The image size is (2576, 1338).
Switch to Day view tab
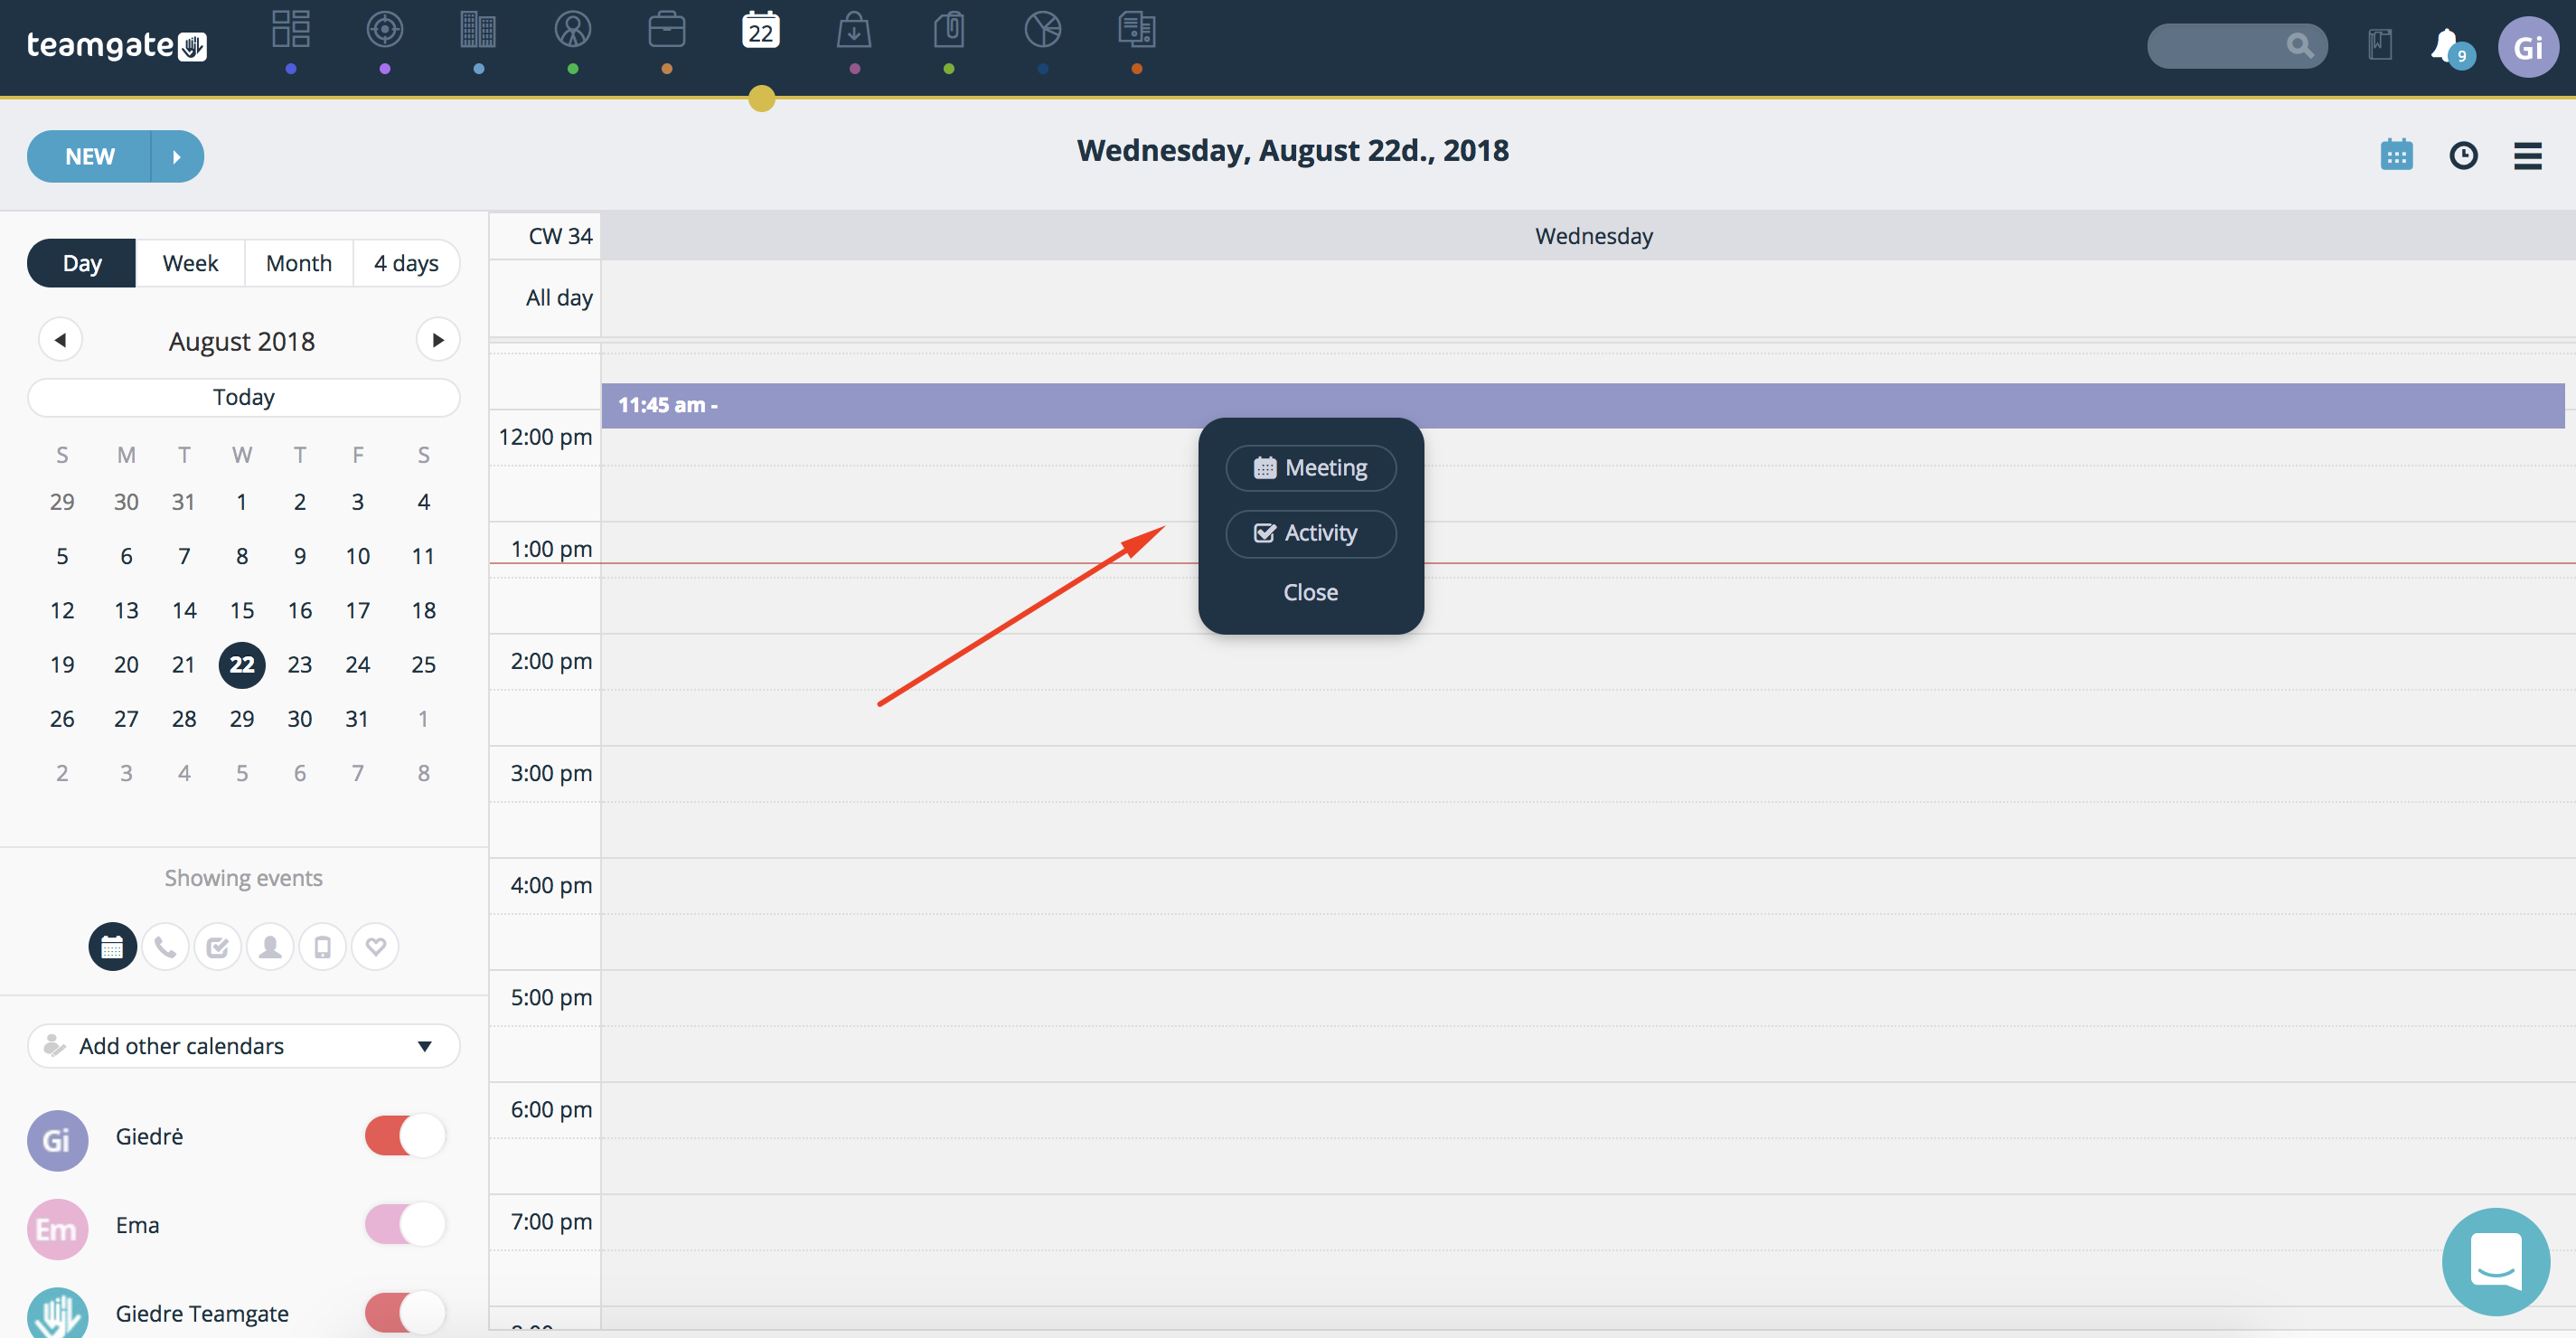tap(81, 263)
